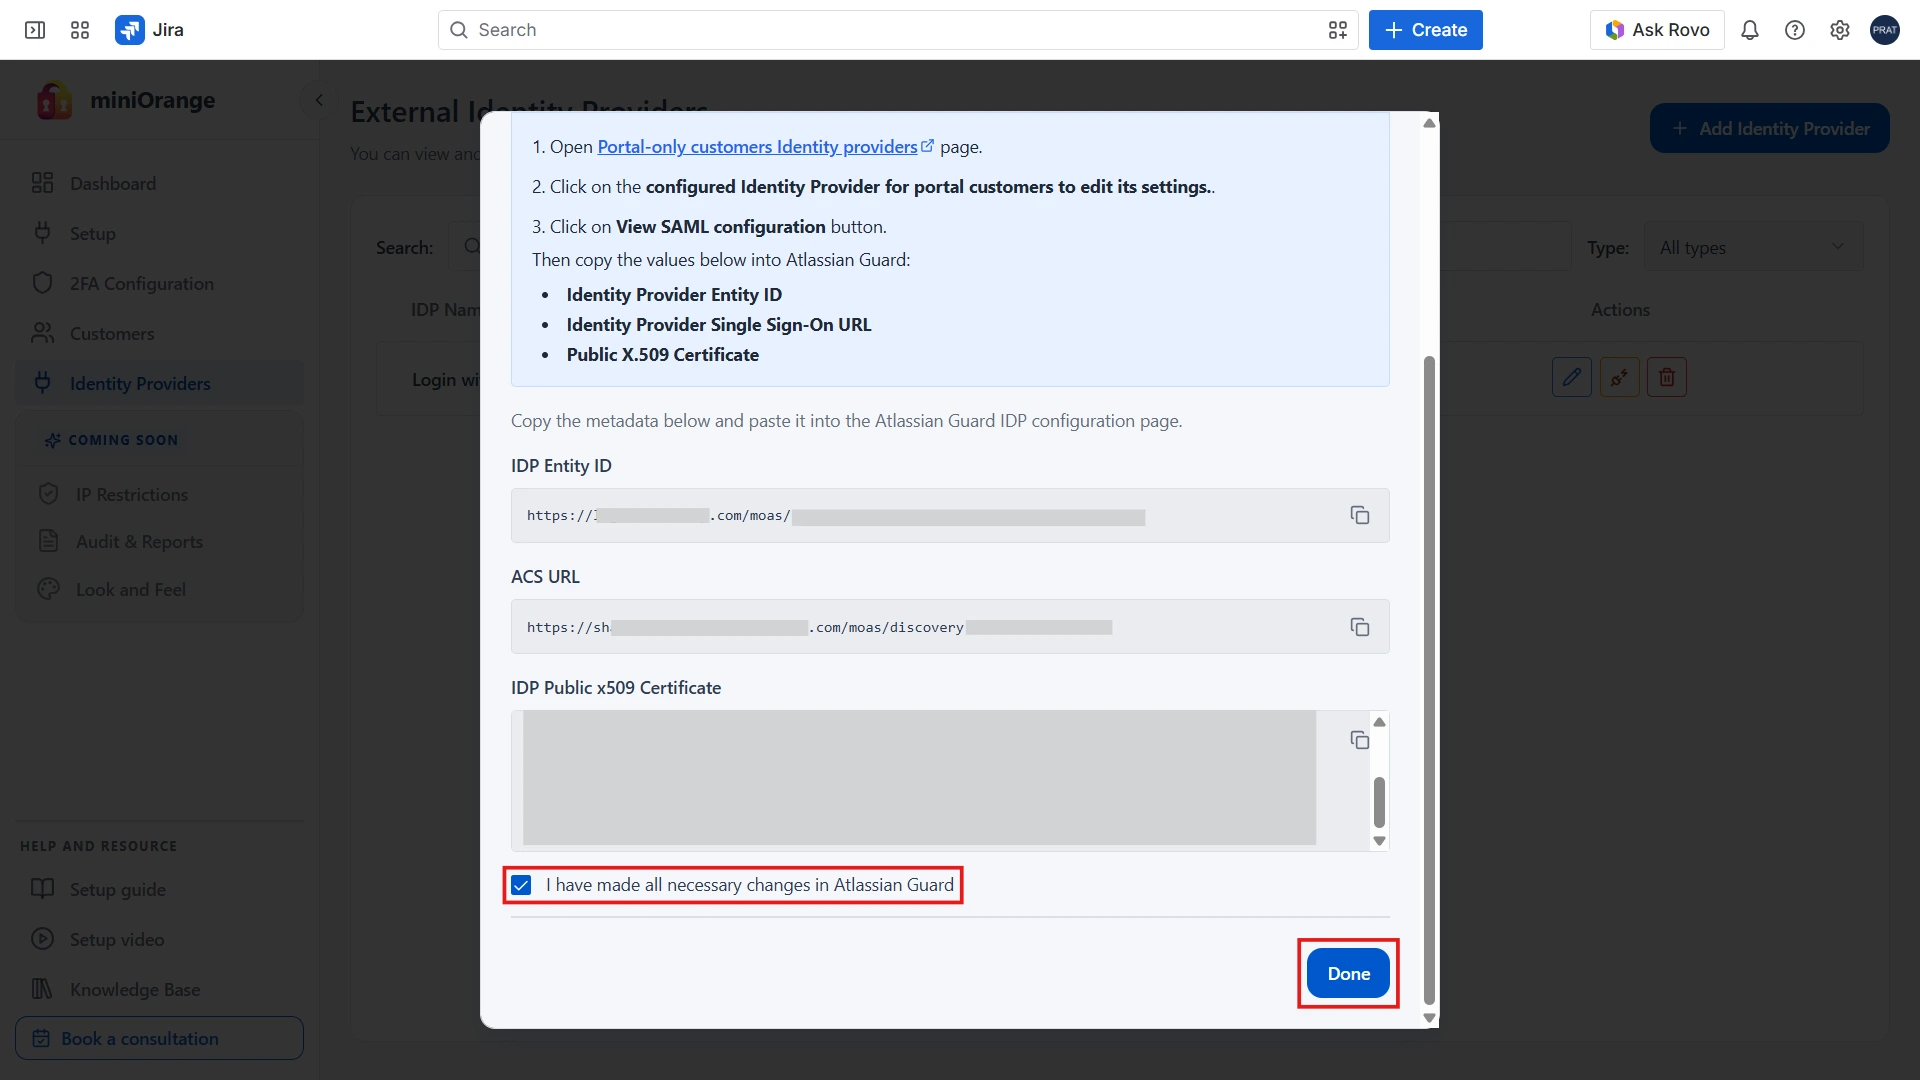Open 2FA Configuration menu item
The height and width of the screenshot is (1080, 1920).
point(159,283)
